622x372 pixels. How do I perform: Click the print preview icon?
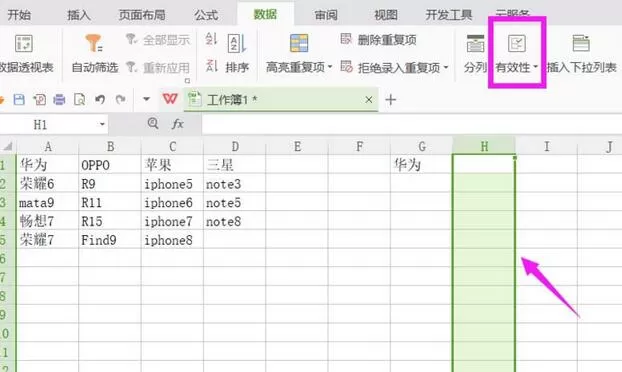tap(79, 99)
